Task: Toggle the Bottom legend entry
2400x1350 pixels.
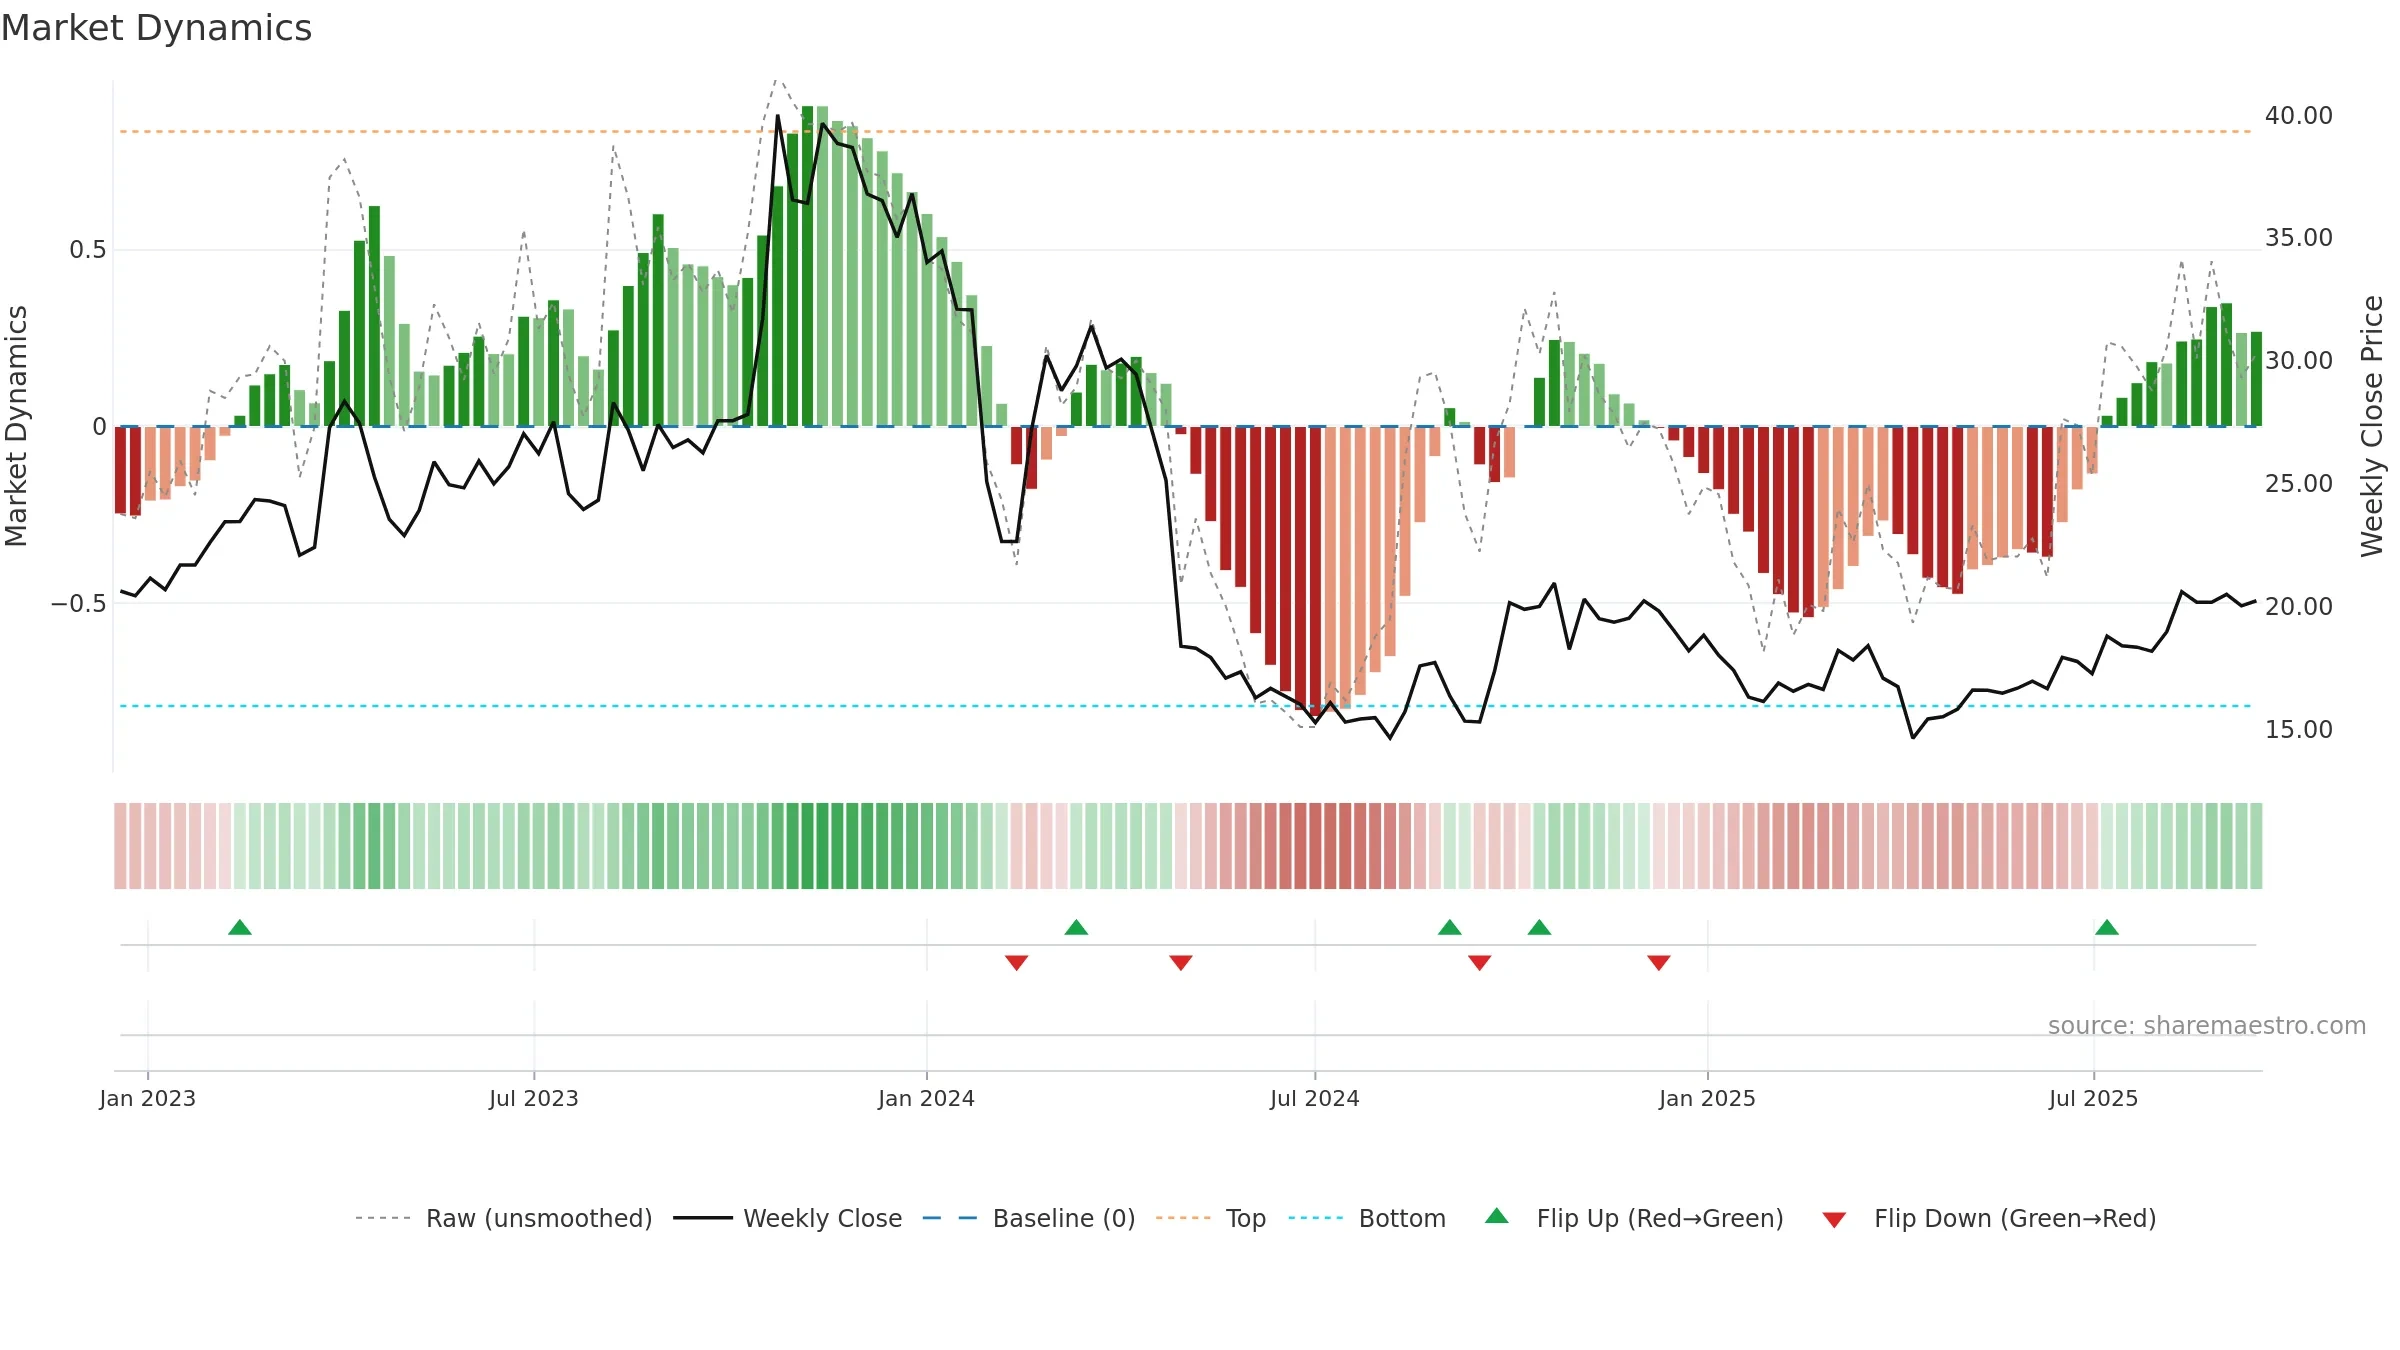Action: [x=1367, y=1218]
